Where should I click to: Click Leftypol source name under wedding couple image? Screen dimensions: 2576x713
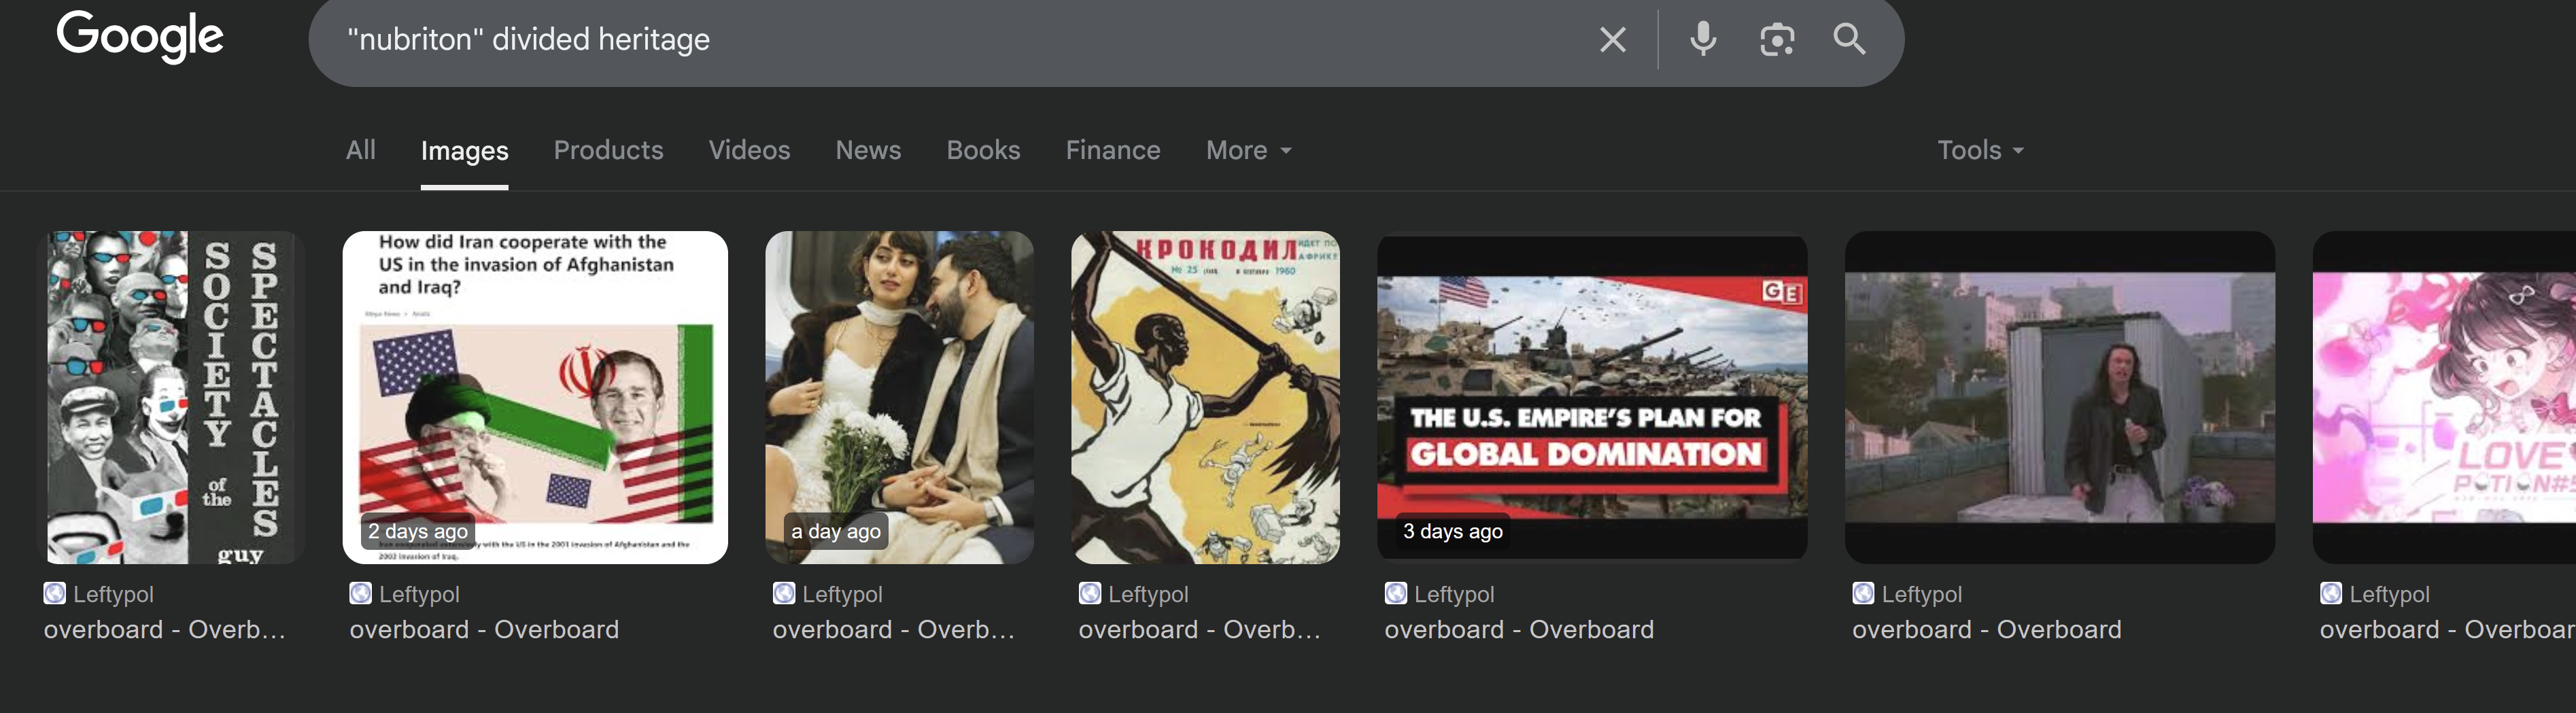point(843,594)
